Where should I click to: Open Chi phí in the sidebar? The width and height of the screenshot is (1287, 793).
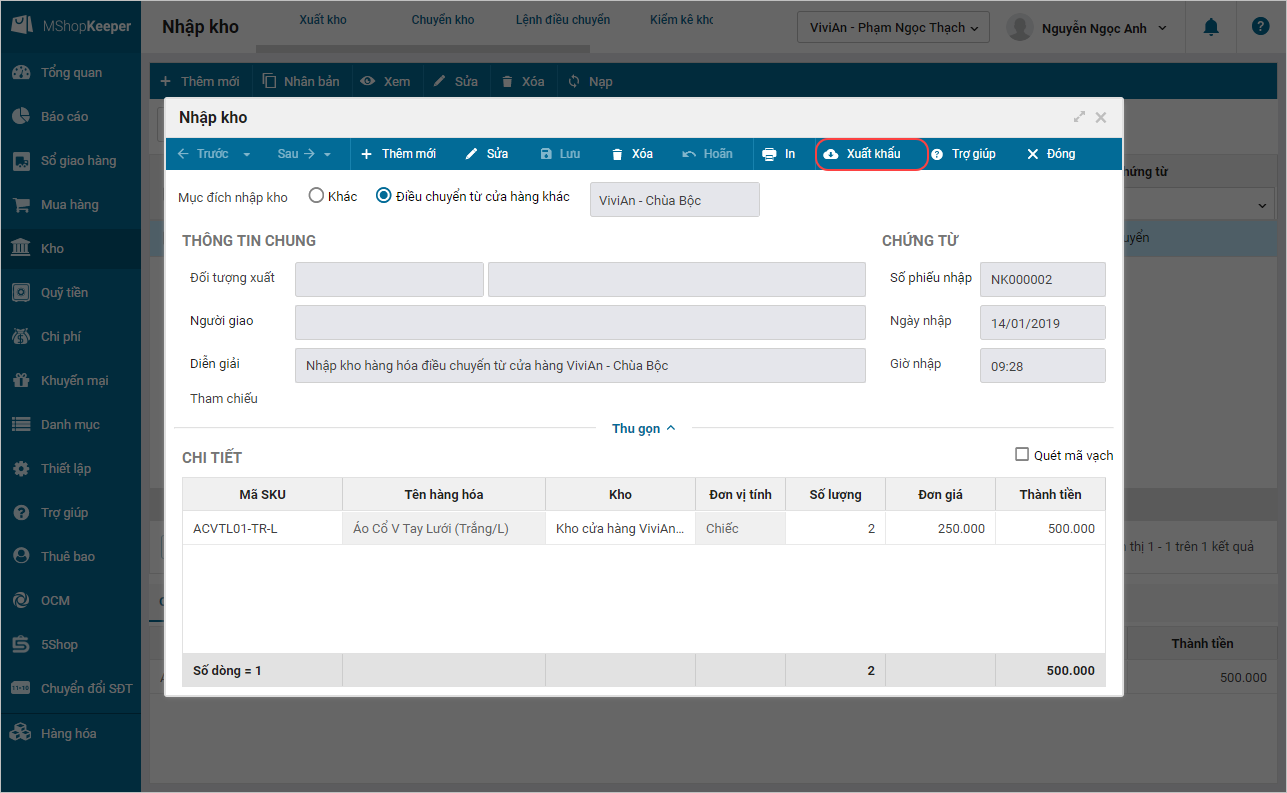(x=70, y=336)
